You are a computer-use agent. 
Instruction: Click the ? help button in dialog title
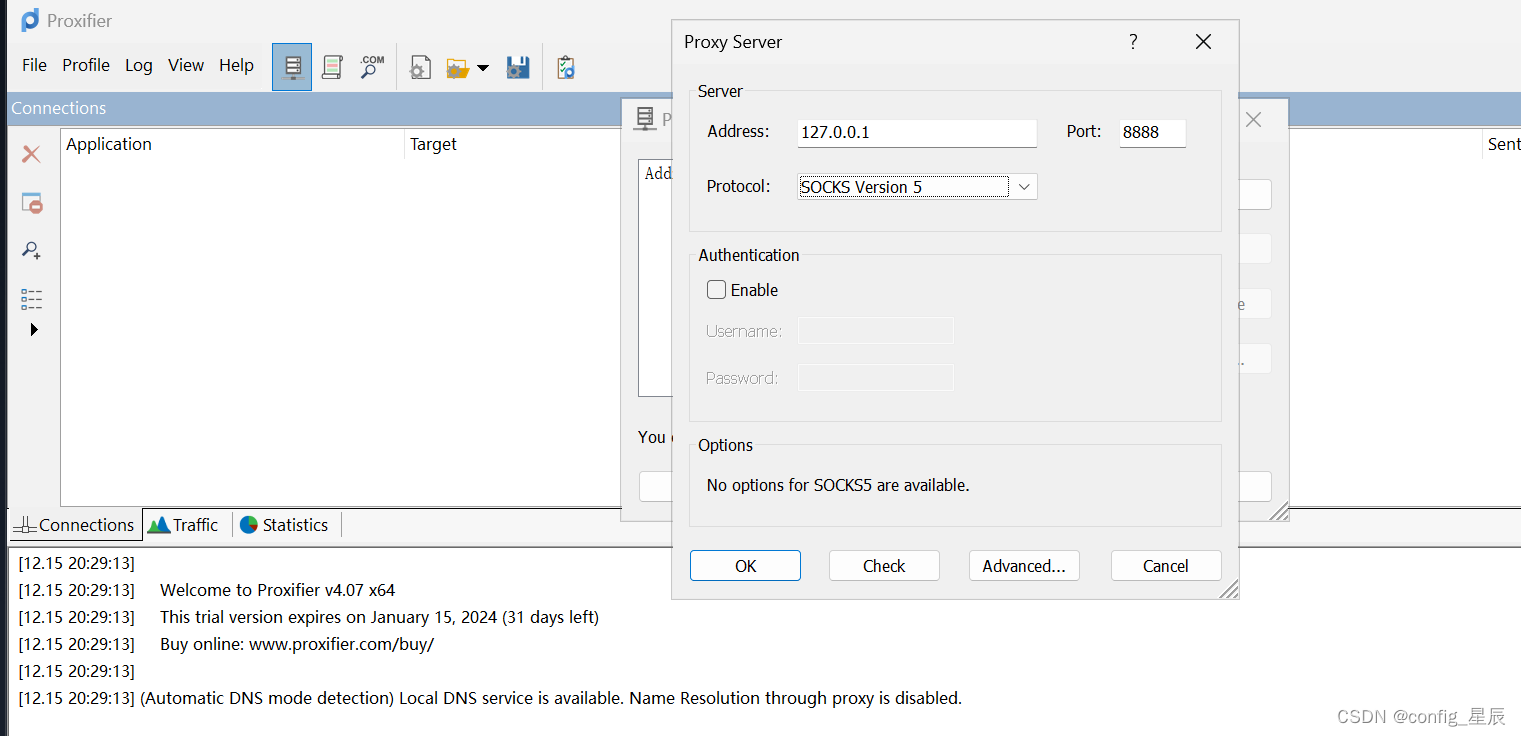(1133, 42)
